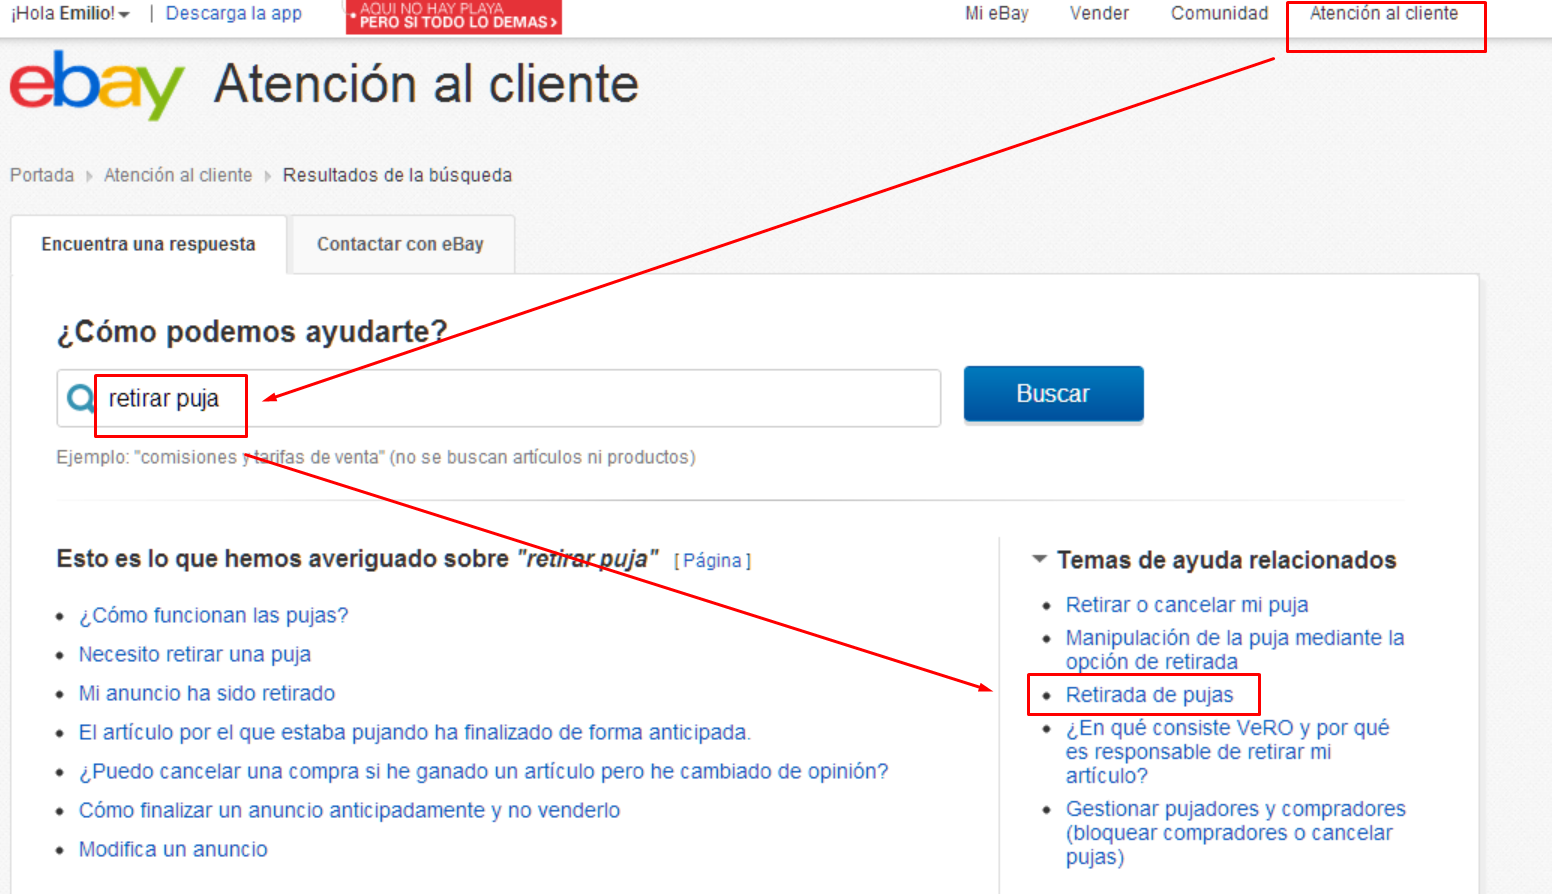Open Descarga la app link
The width and height of the screenshot is (1552, 894).
[234, 14]
